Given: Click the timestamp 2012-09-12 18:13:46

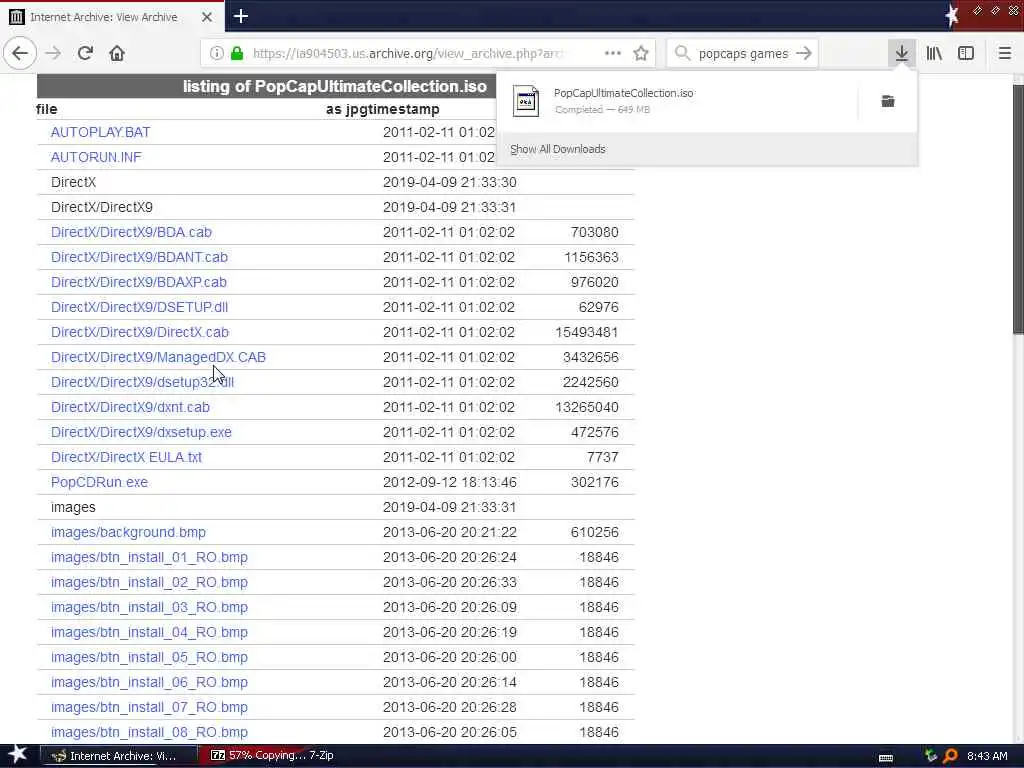Looking at the screenshot, I should click(449, 482).
